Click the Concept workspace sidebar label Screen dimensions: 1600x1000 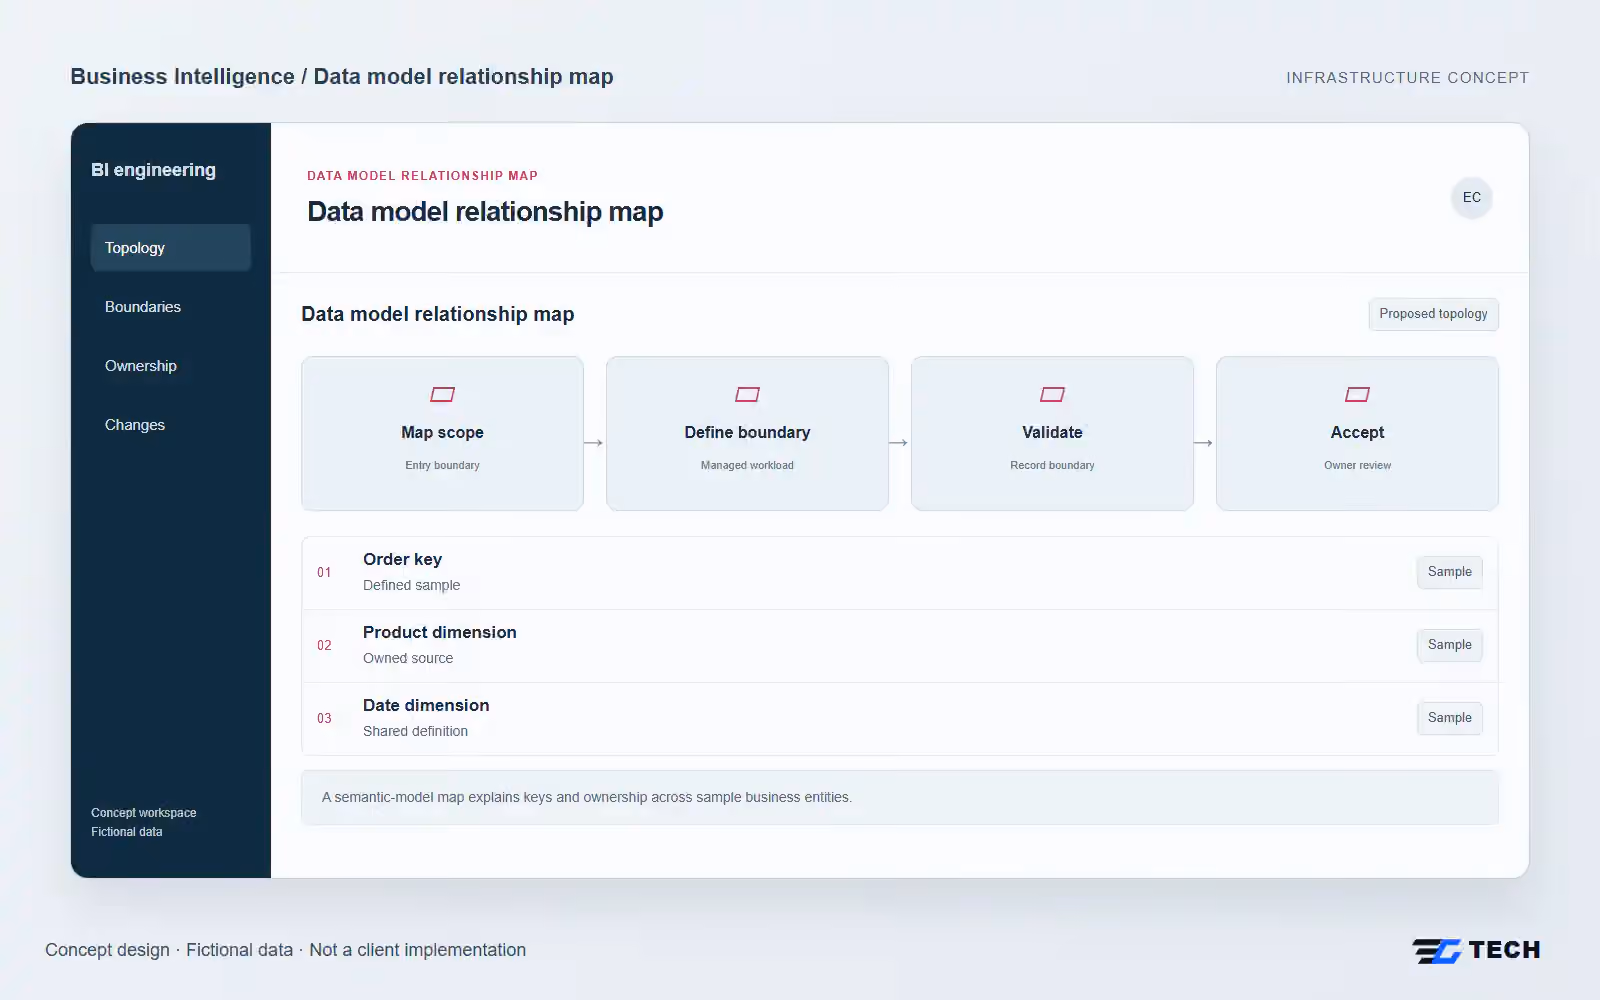pos(144,813)
